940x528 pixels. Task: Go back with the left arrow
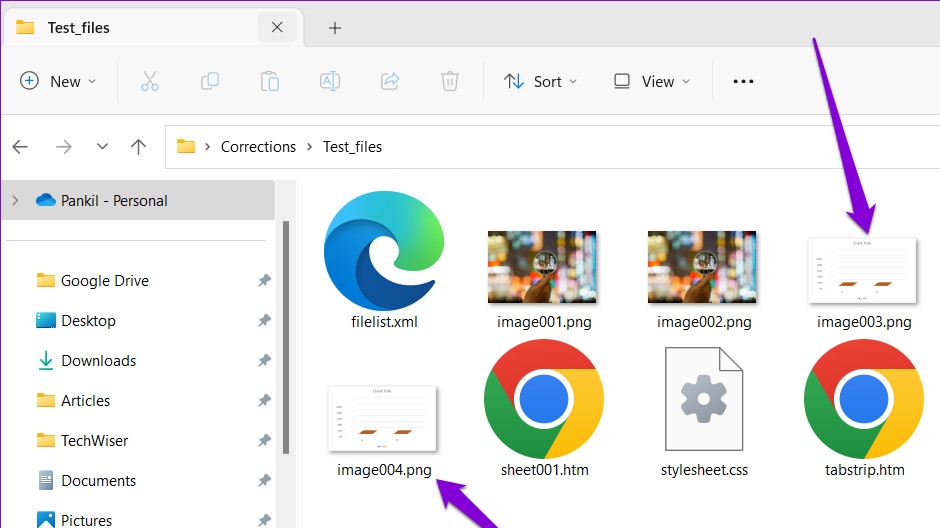tap(20, 147)
